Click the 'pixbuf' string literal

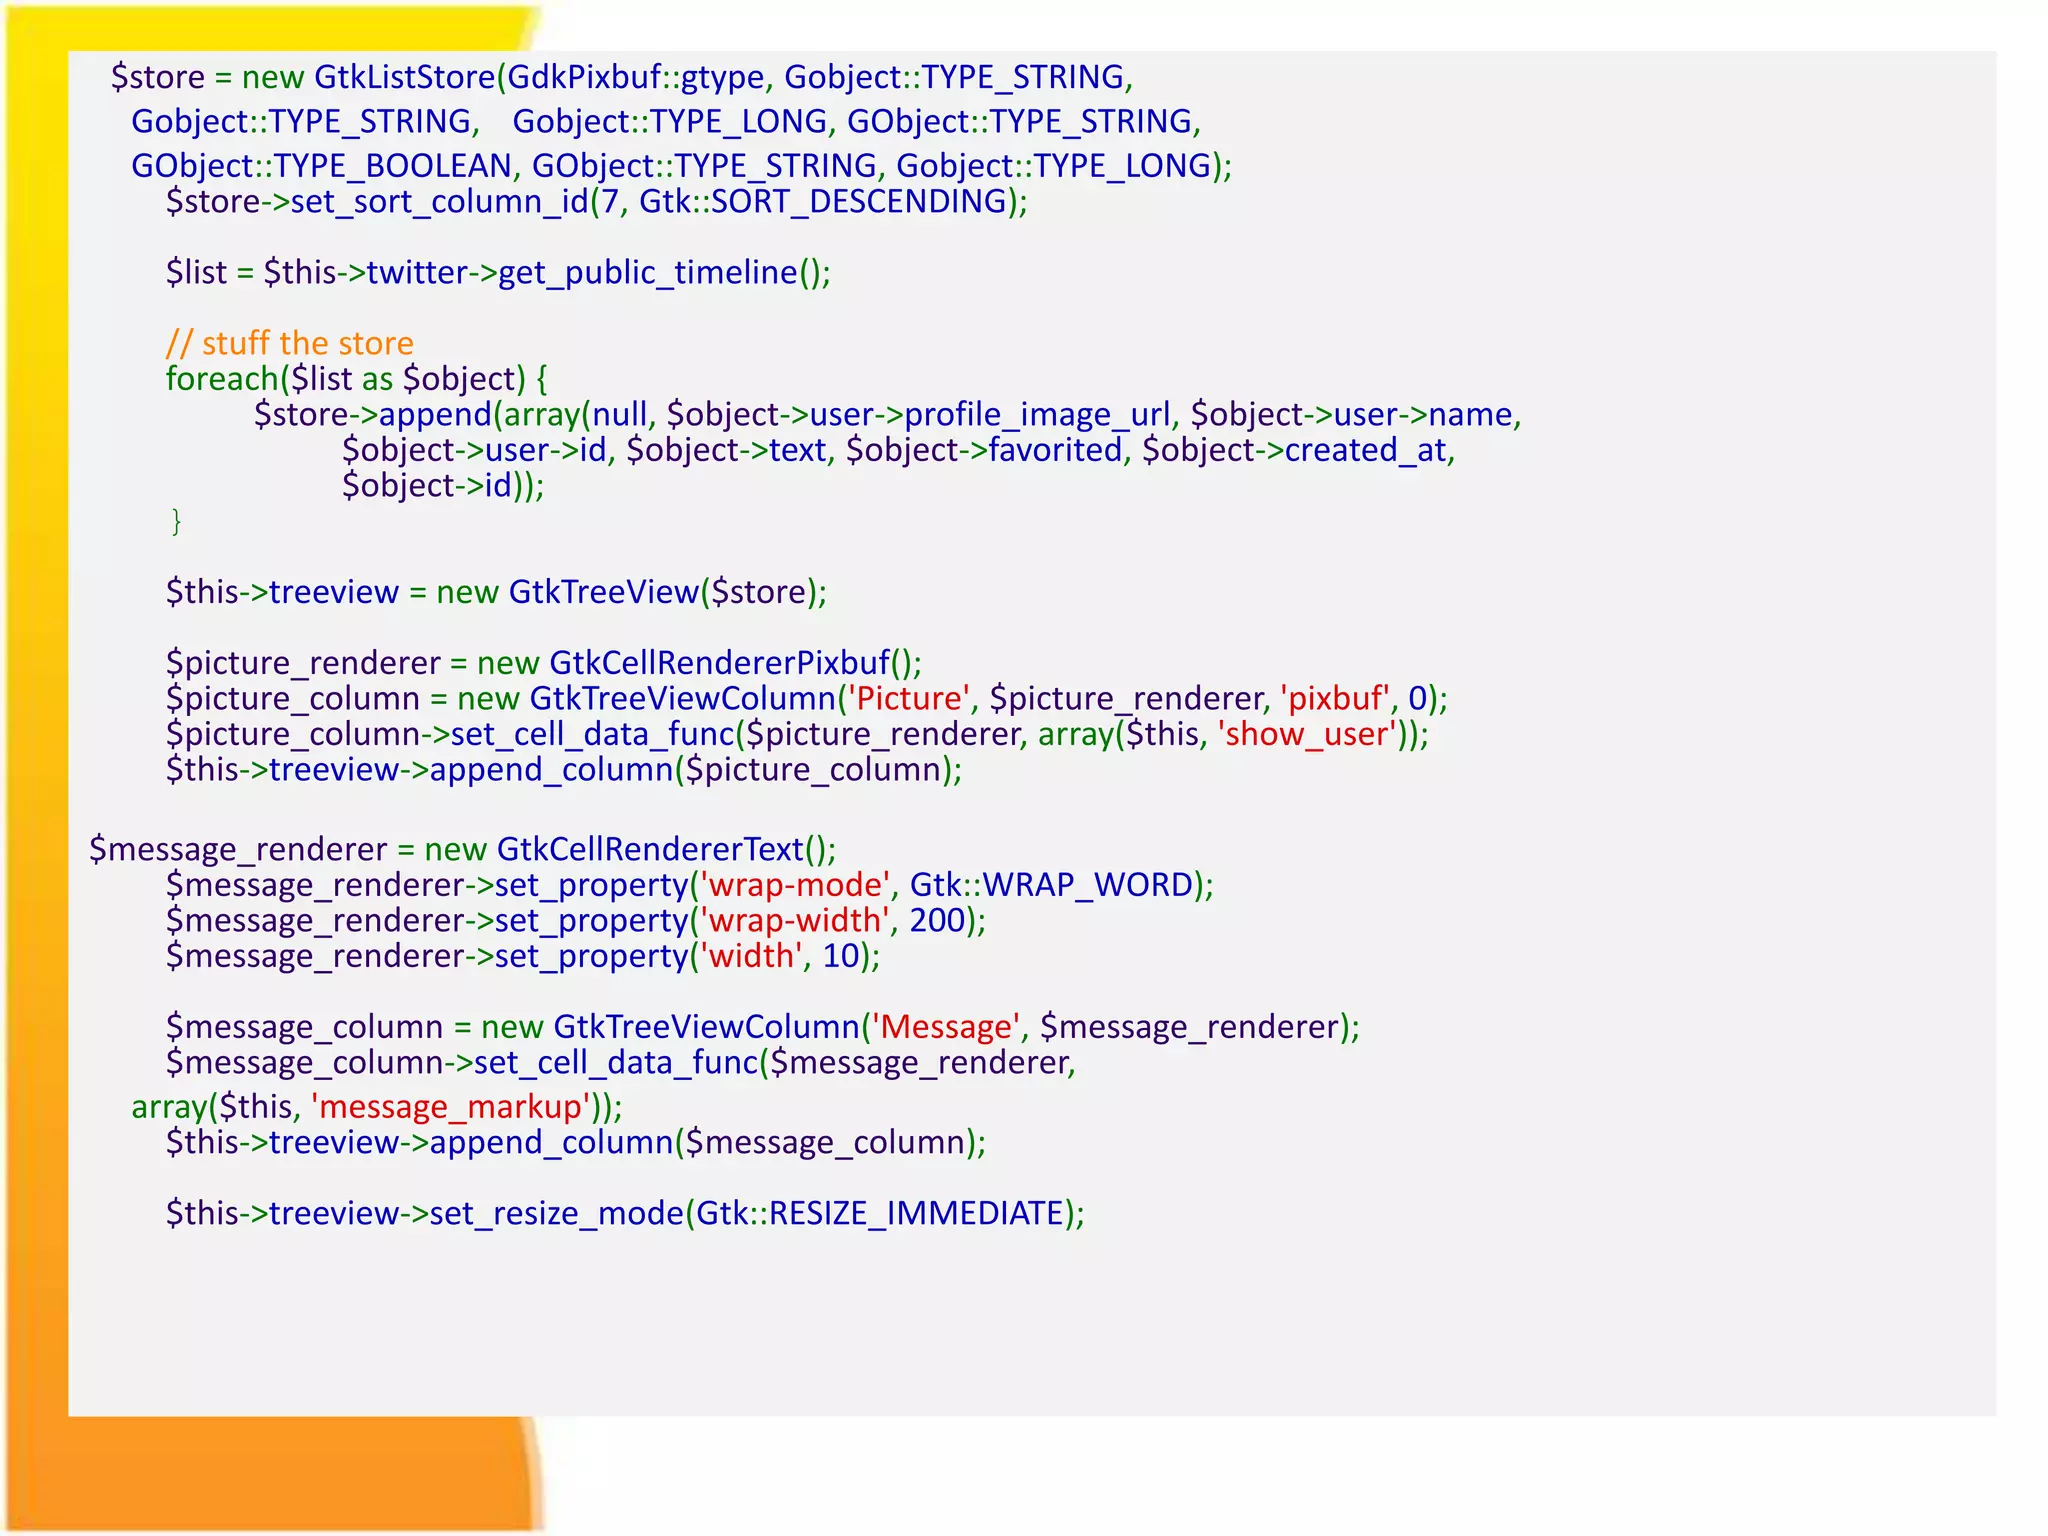(x=1334, y=698)
